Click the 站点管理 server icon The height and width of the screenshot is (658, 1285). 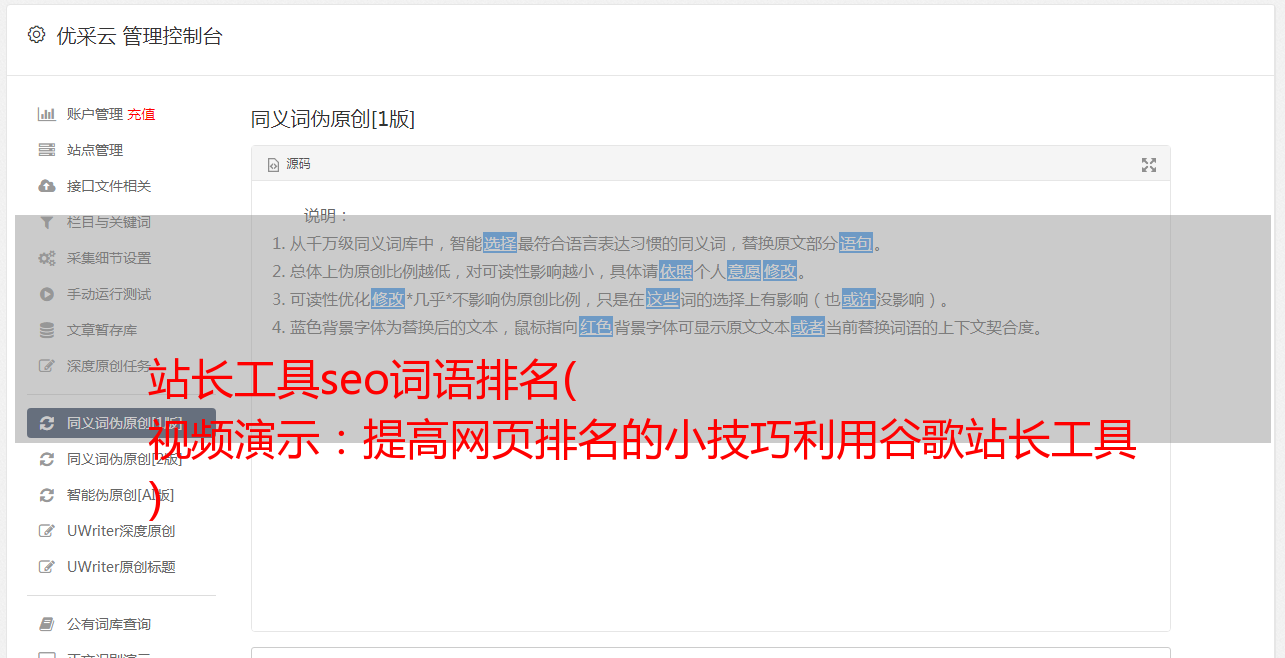pyautogui.click(x=46, y=150)
